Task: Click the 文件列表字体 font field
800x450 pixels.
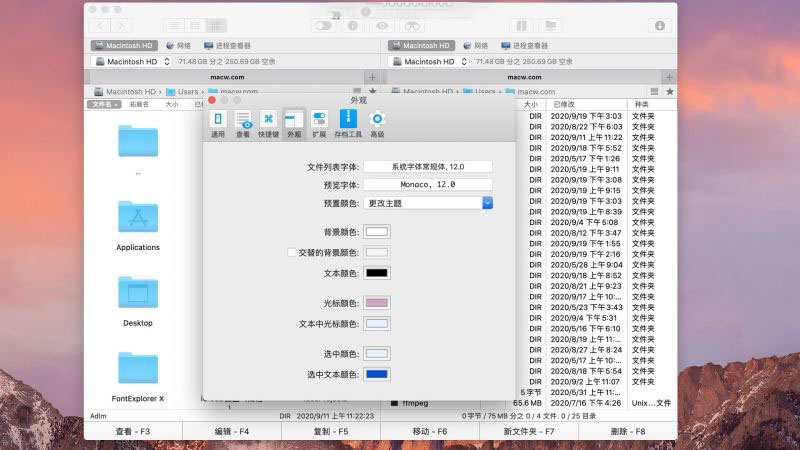Action: tap(428, 167)
